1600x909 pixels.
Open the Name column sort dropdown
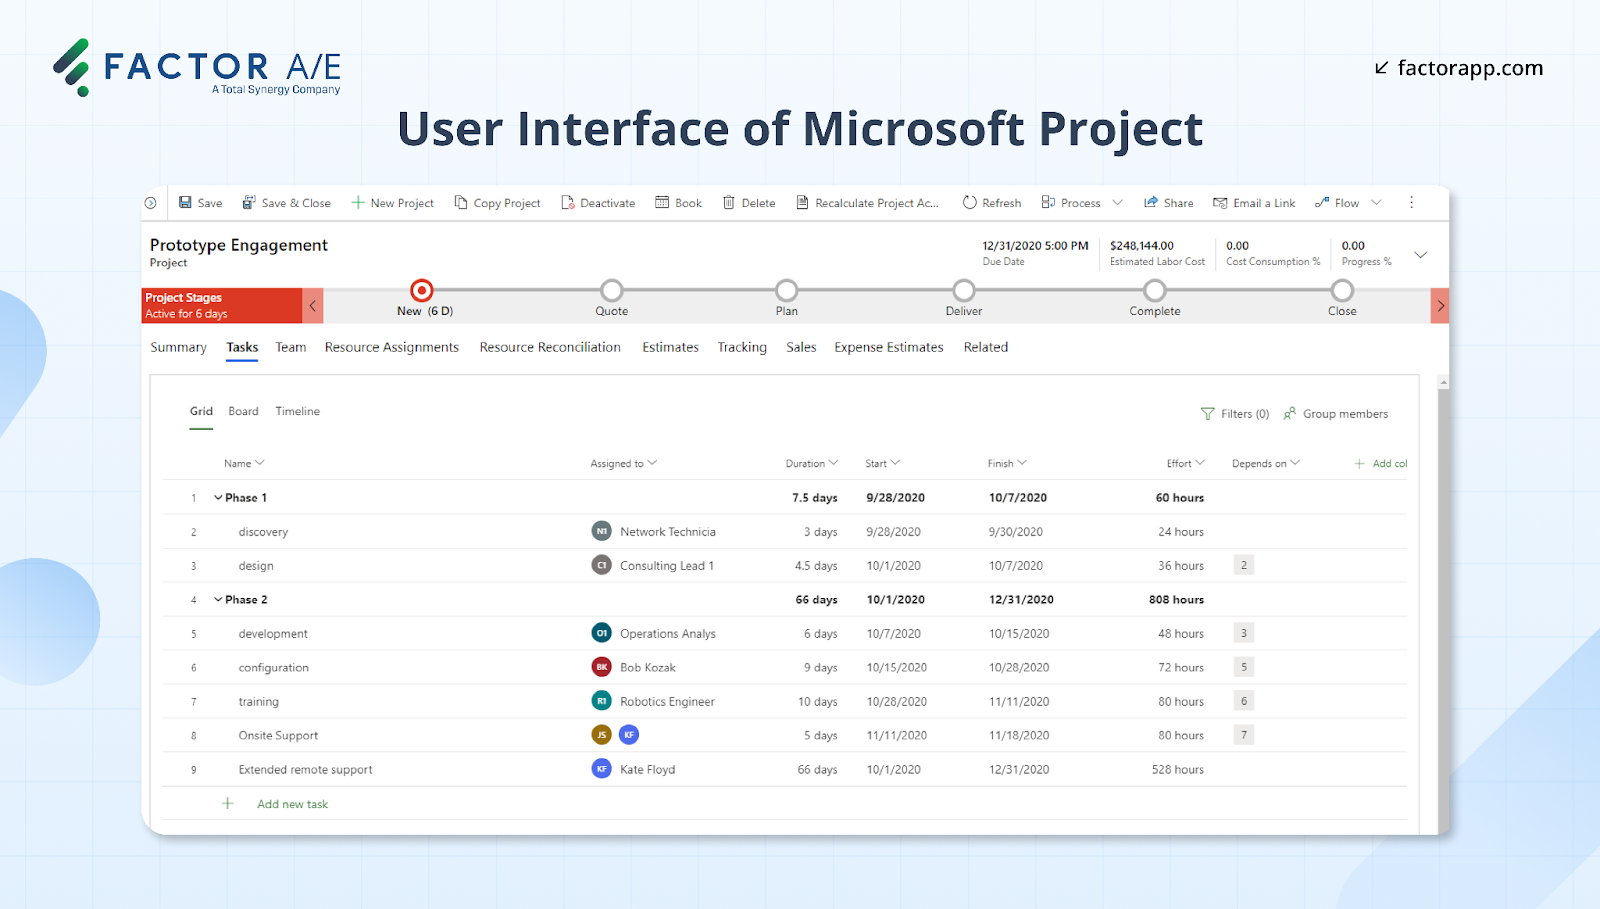260,463
